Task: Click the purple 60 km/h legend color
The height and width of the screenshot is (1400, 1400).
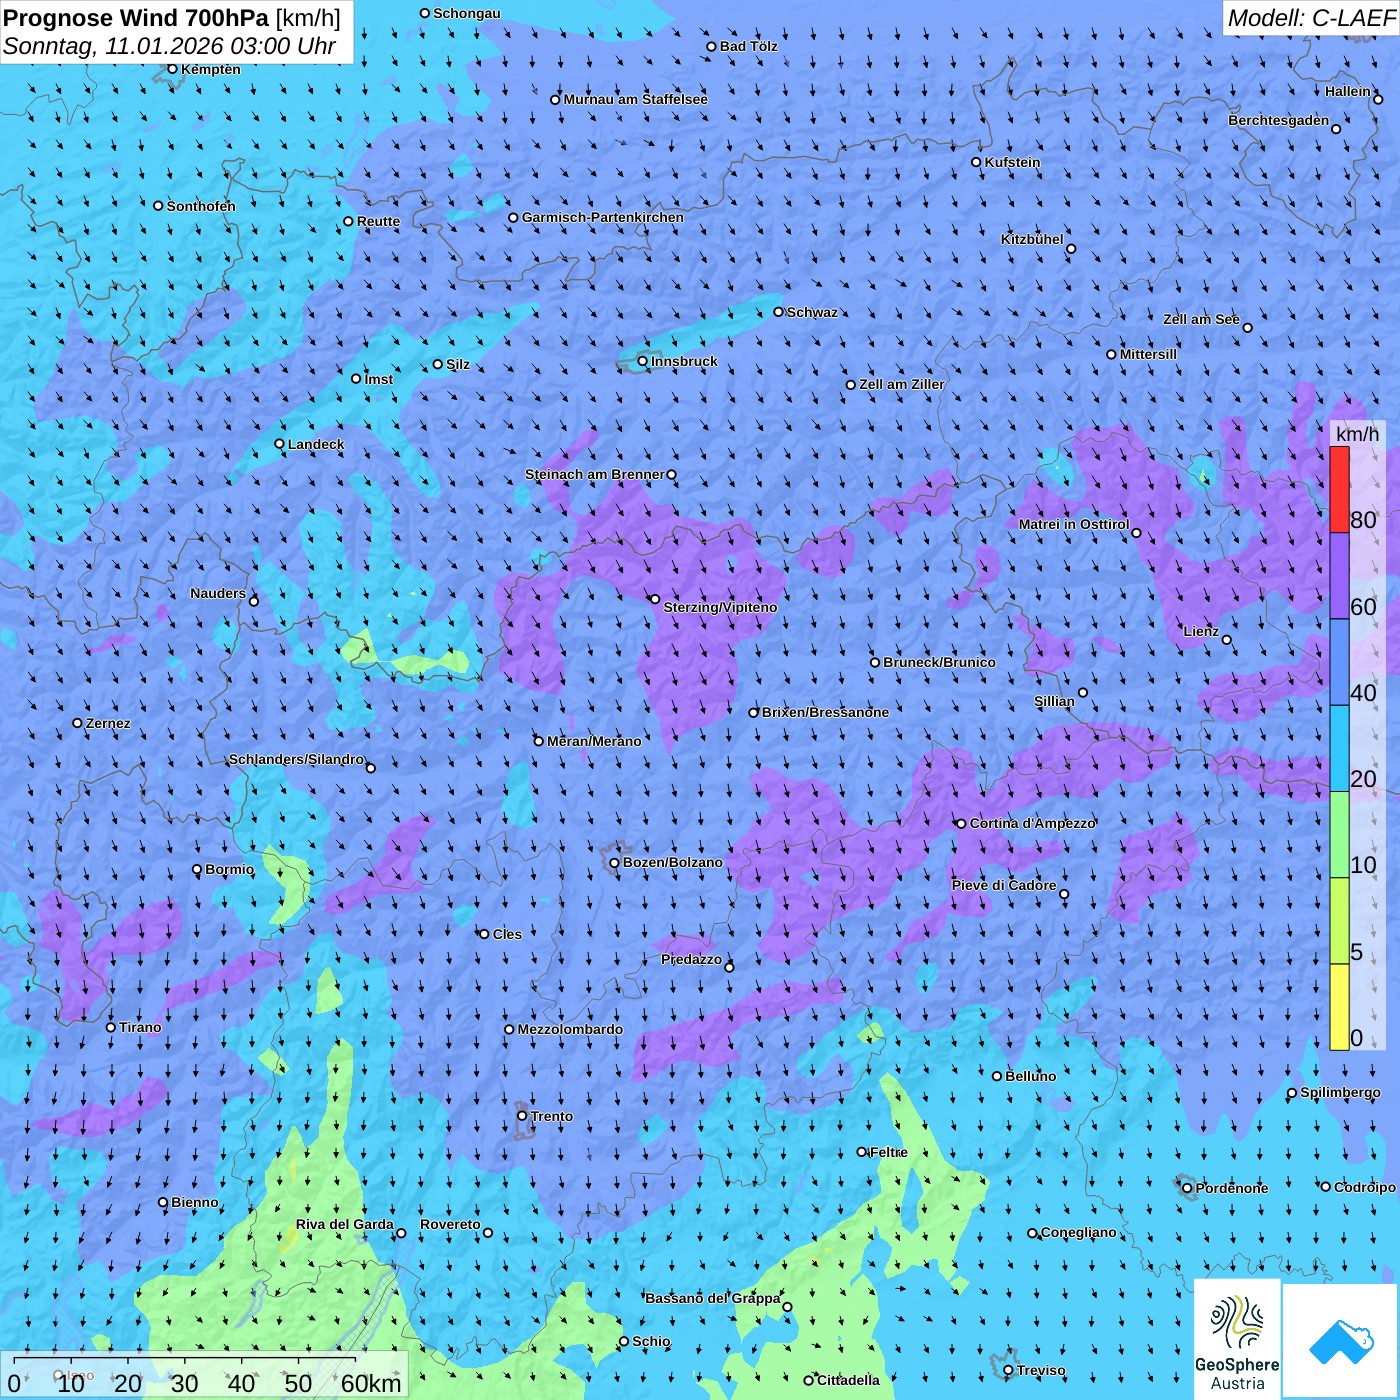Action: click(1339, 576)
